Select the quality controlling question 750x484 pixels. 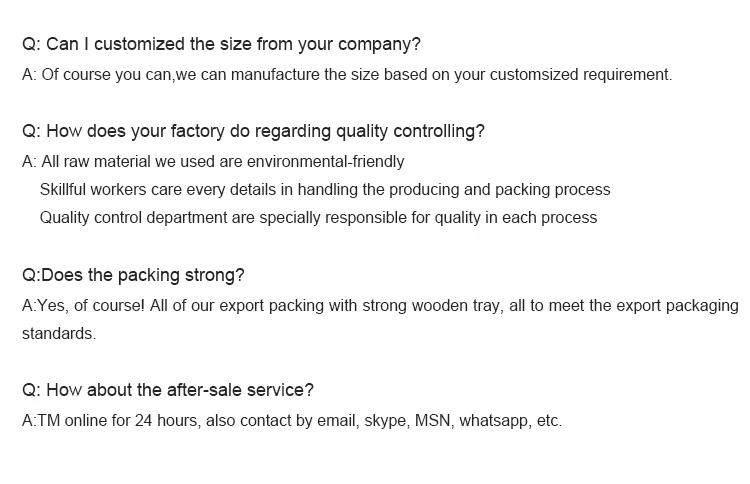[253, 131]
